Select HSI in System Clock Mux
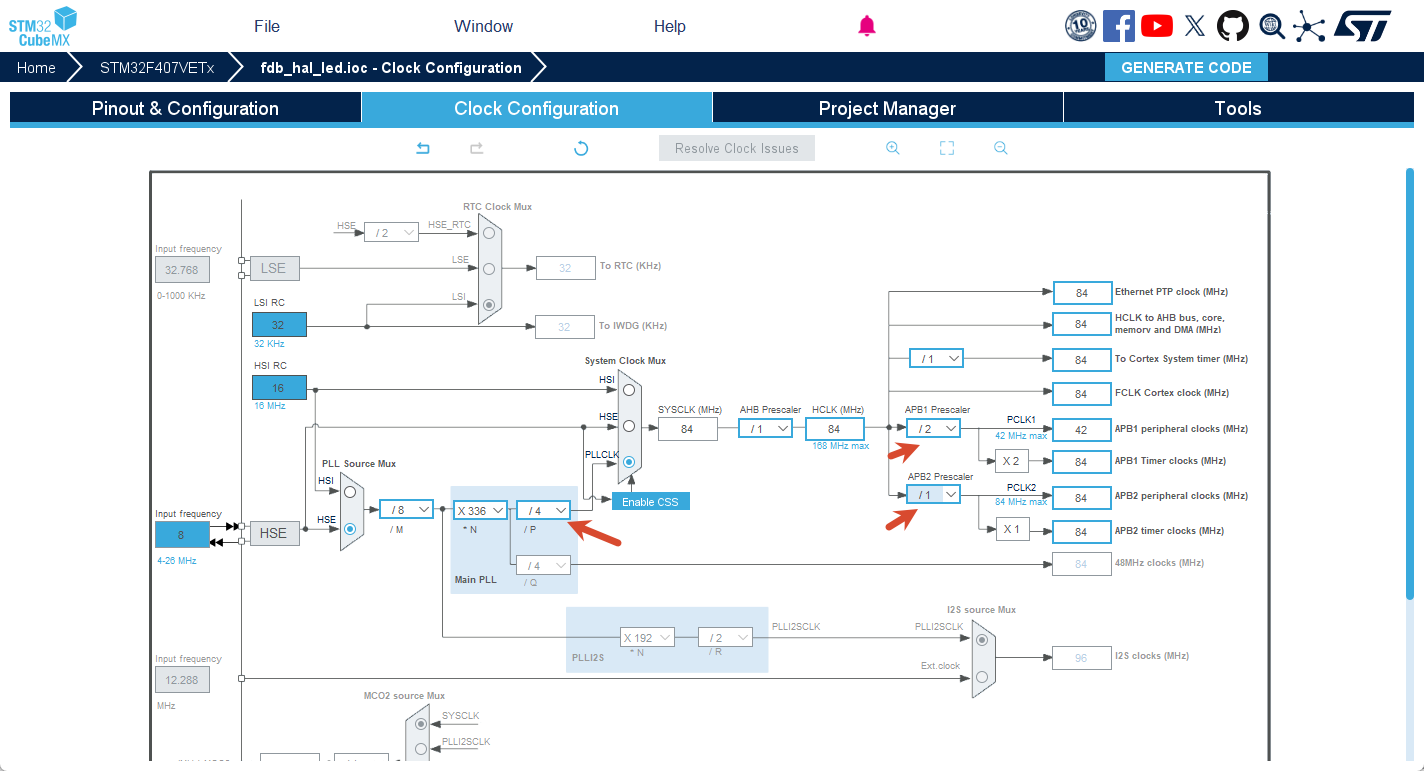 (x=628, y=390)
